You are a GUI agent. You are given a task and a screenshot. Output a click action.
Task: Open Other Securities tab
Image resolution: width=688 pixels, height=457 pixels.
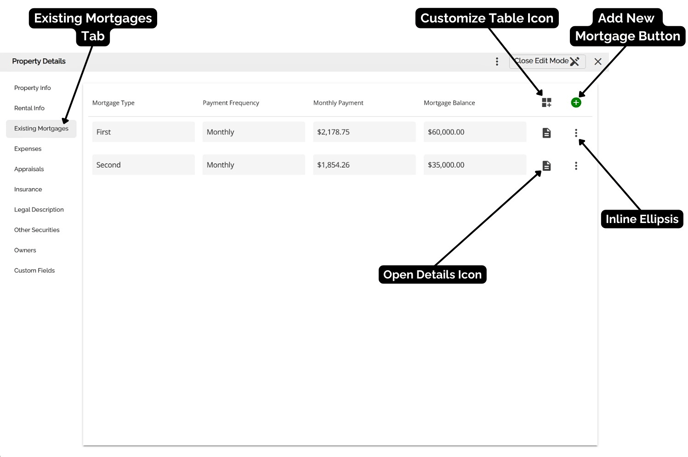36,230
